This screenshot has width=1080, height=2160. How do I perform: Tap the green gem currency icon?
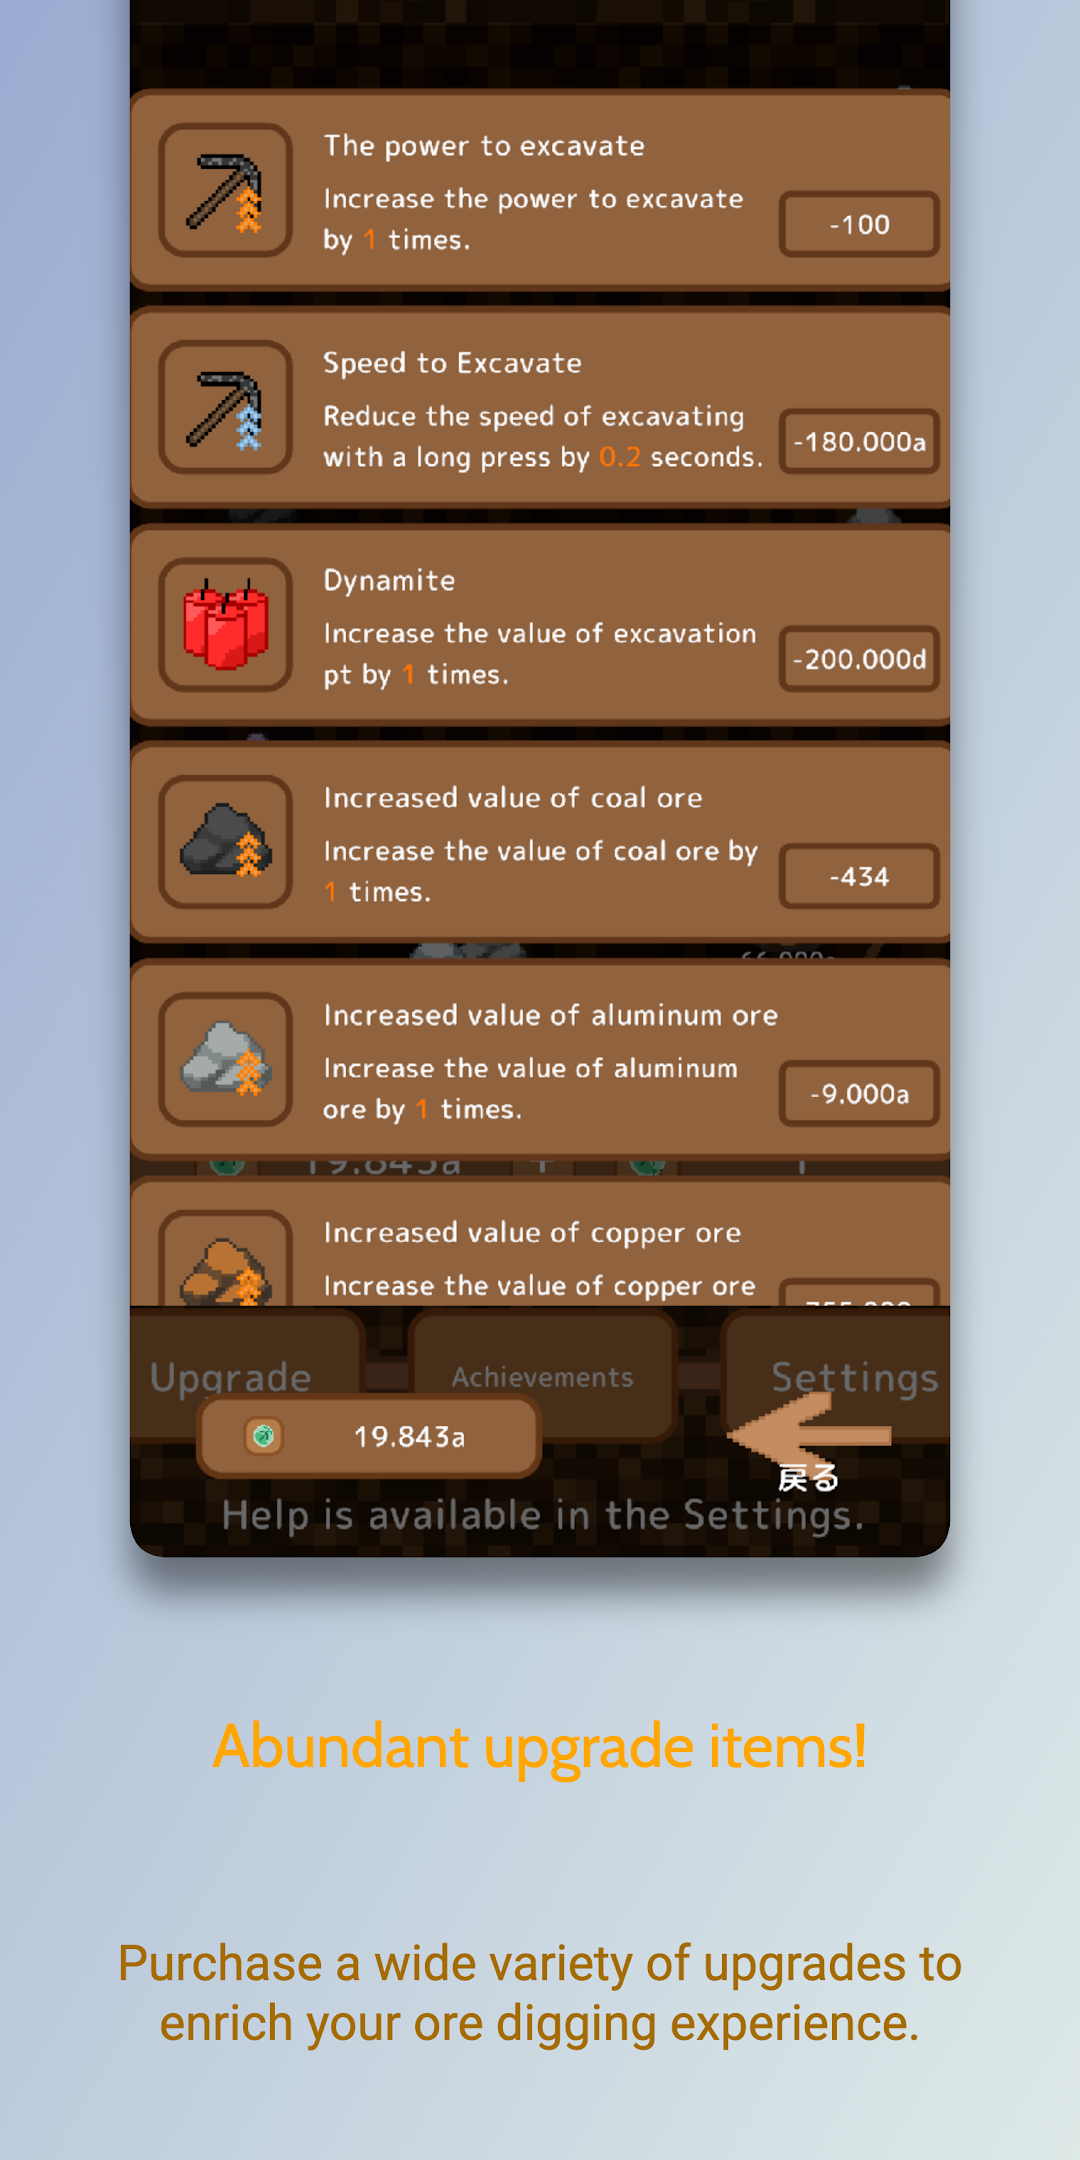[264, 1436]
